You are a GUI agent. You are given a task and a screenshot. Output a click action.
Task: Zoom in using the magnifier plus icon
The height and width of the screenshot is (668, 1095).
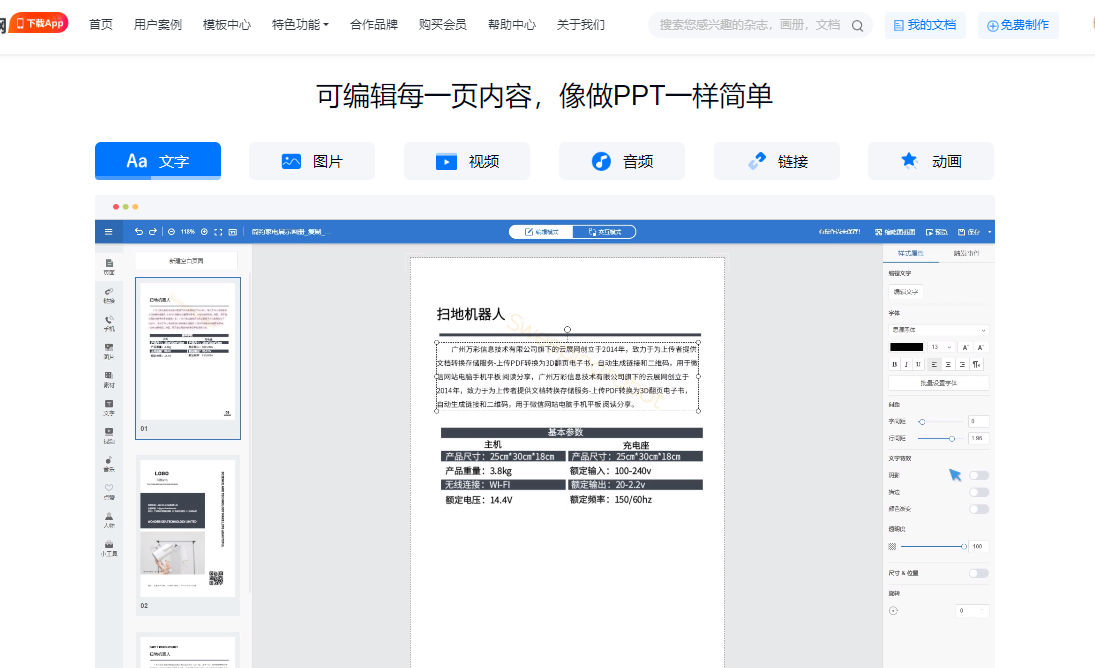click(x=204, y=231)
